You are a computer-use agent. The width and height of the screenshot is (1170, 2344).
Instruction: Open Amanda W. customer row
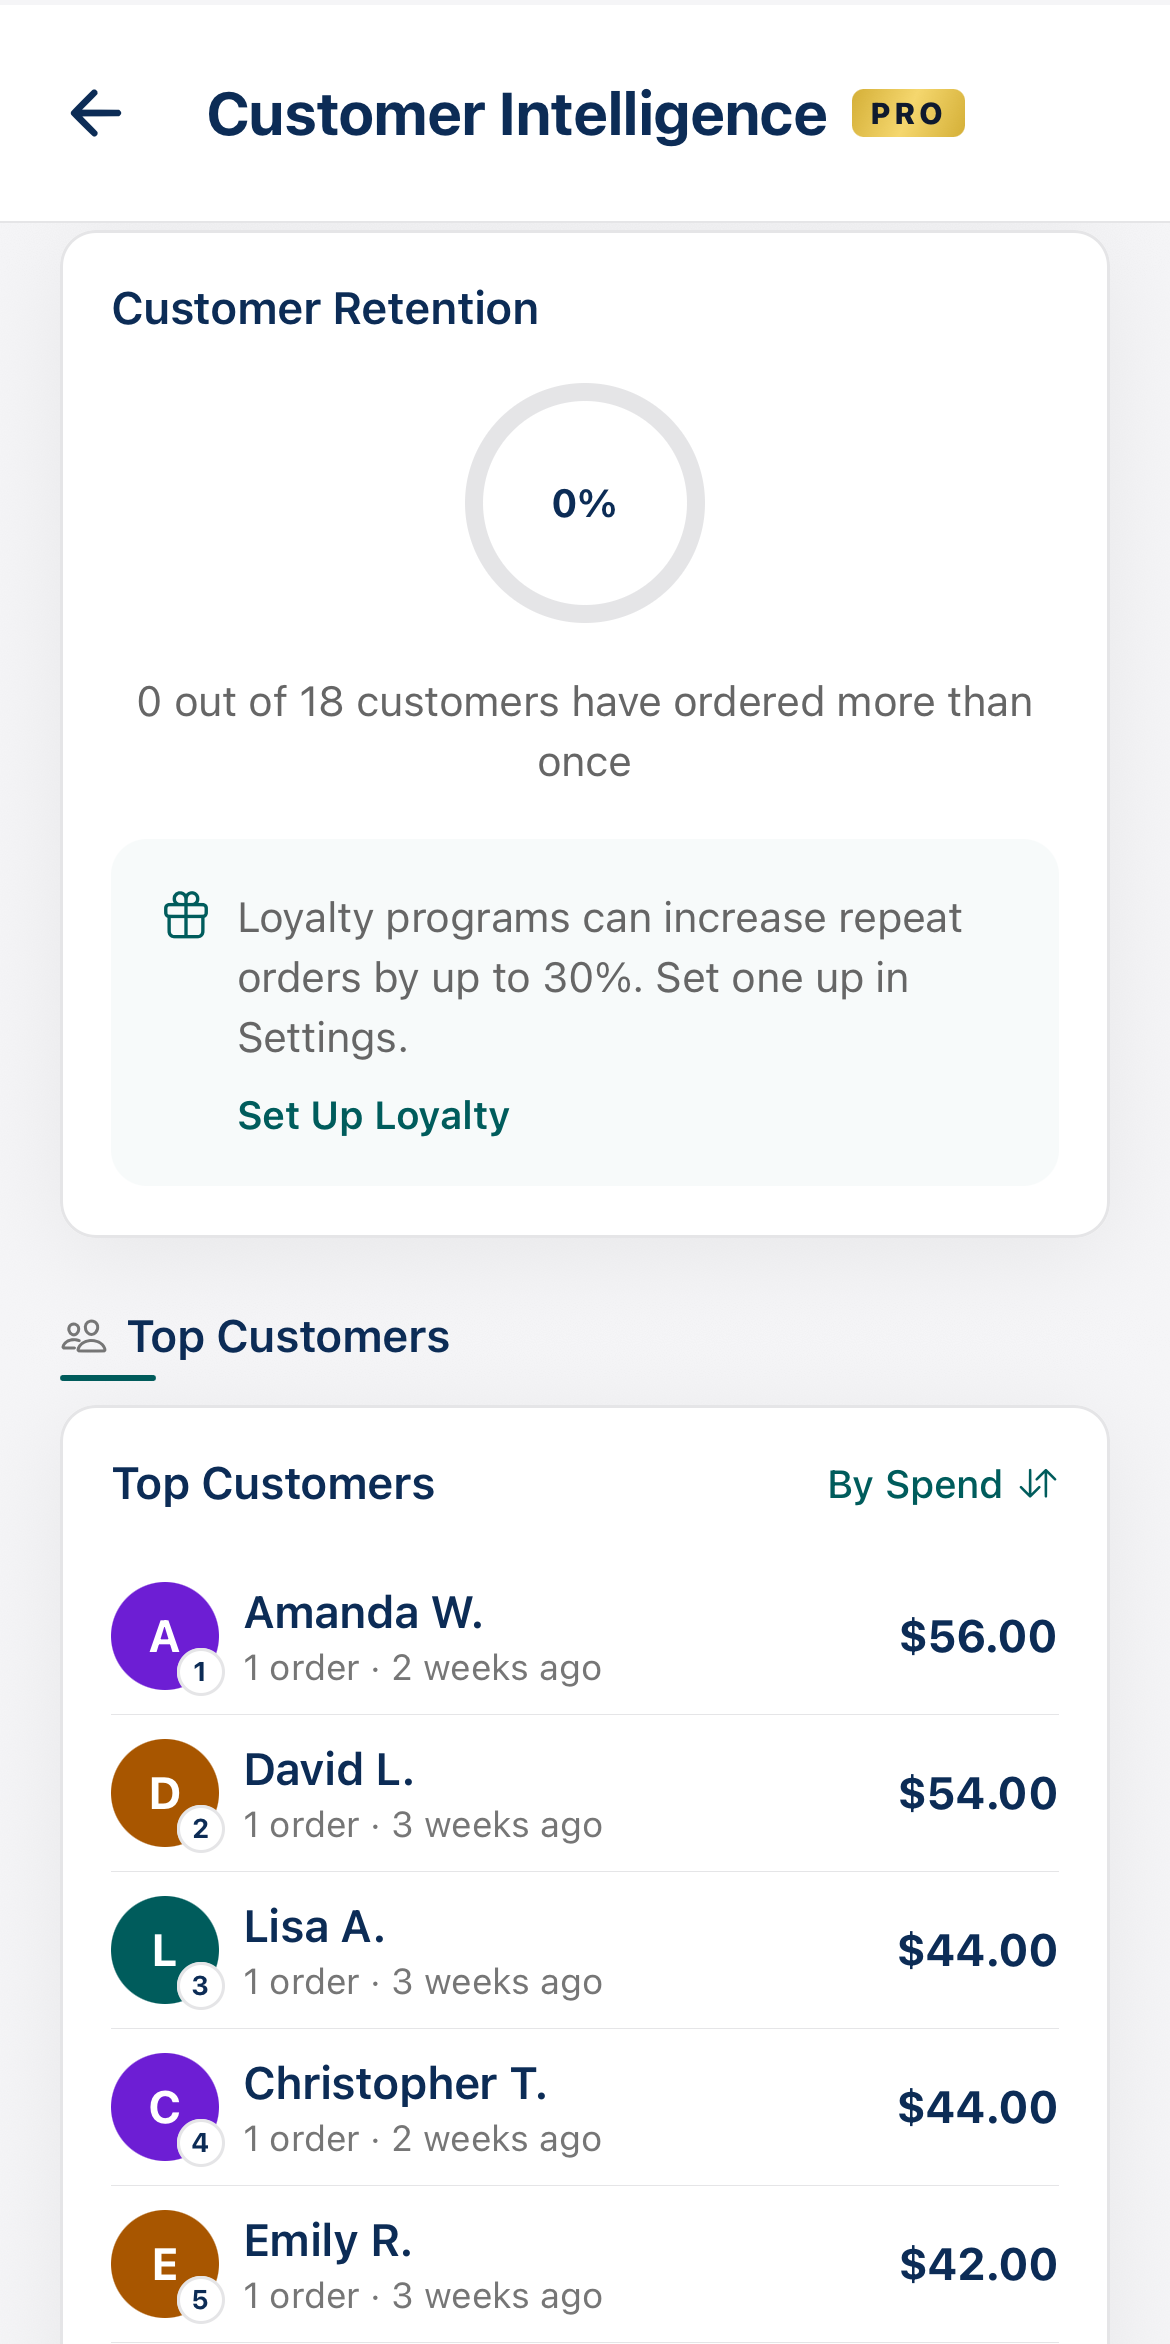[584, 1636]
